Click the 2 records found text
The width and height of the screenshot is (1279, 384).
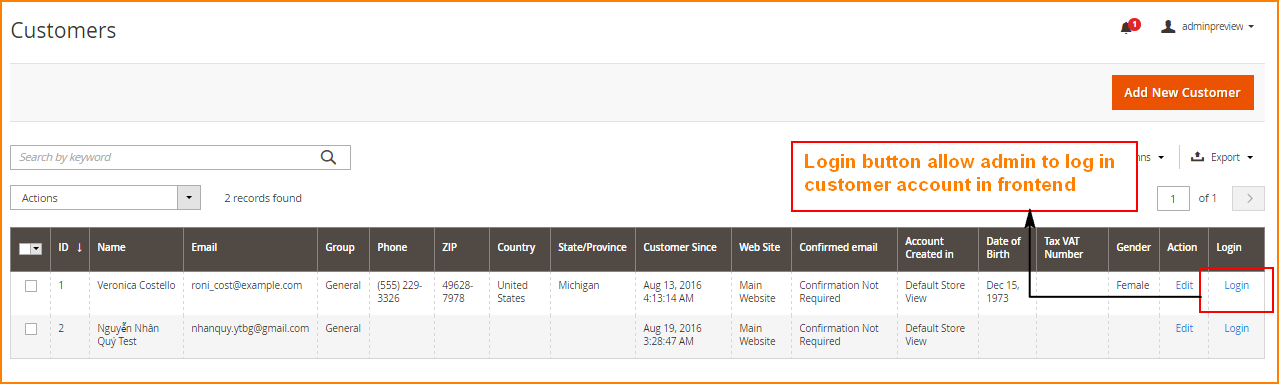(263, 198)
